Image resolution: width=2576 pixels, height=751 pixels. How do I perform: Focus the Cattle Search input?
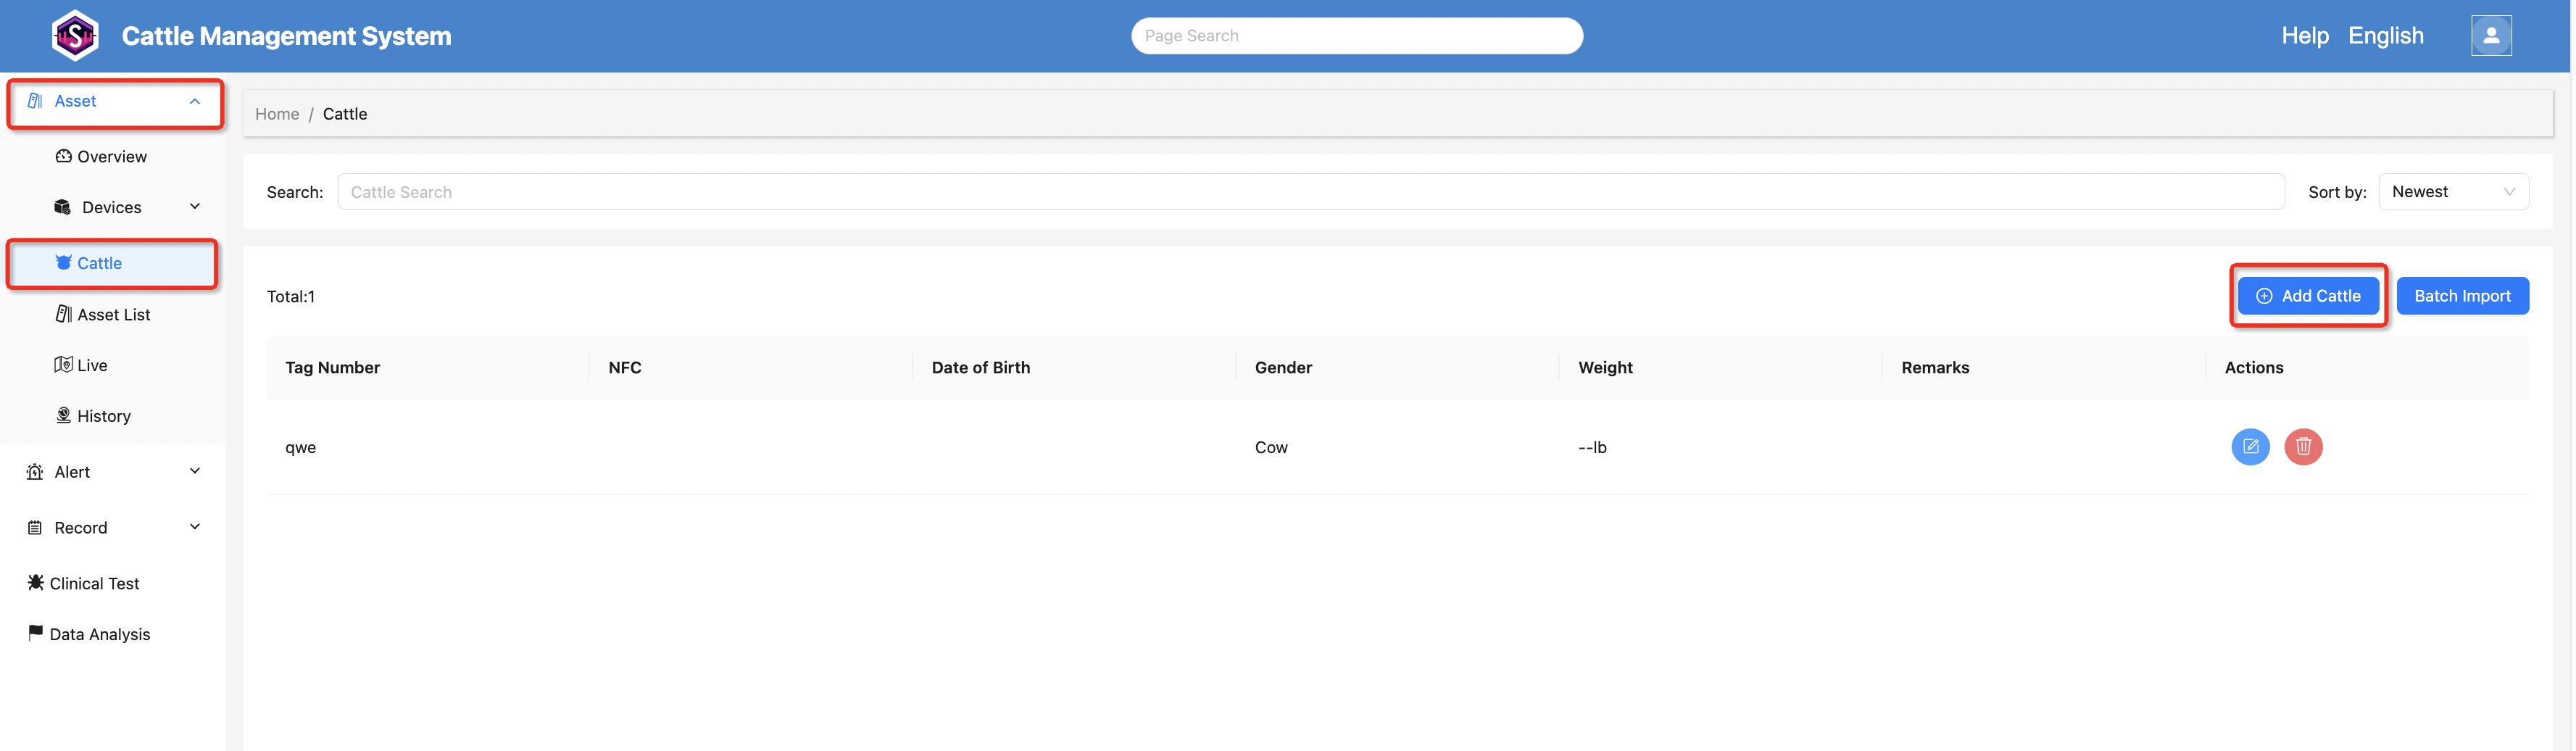1310,192
